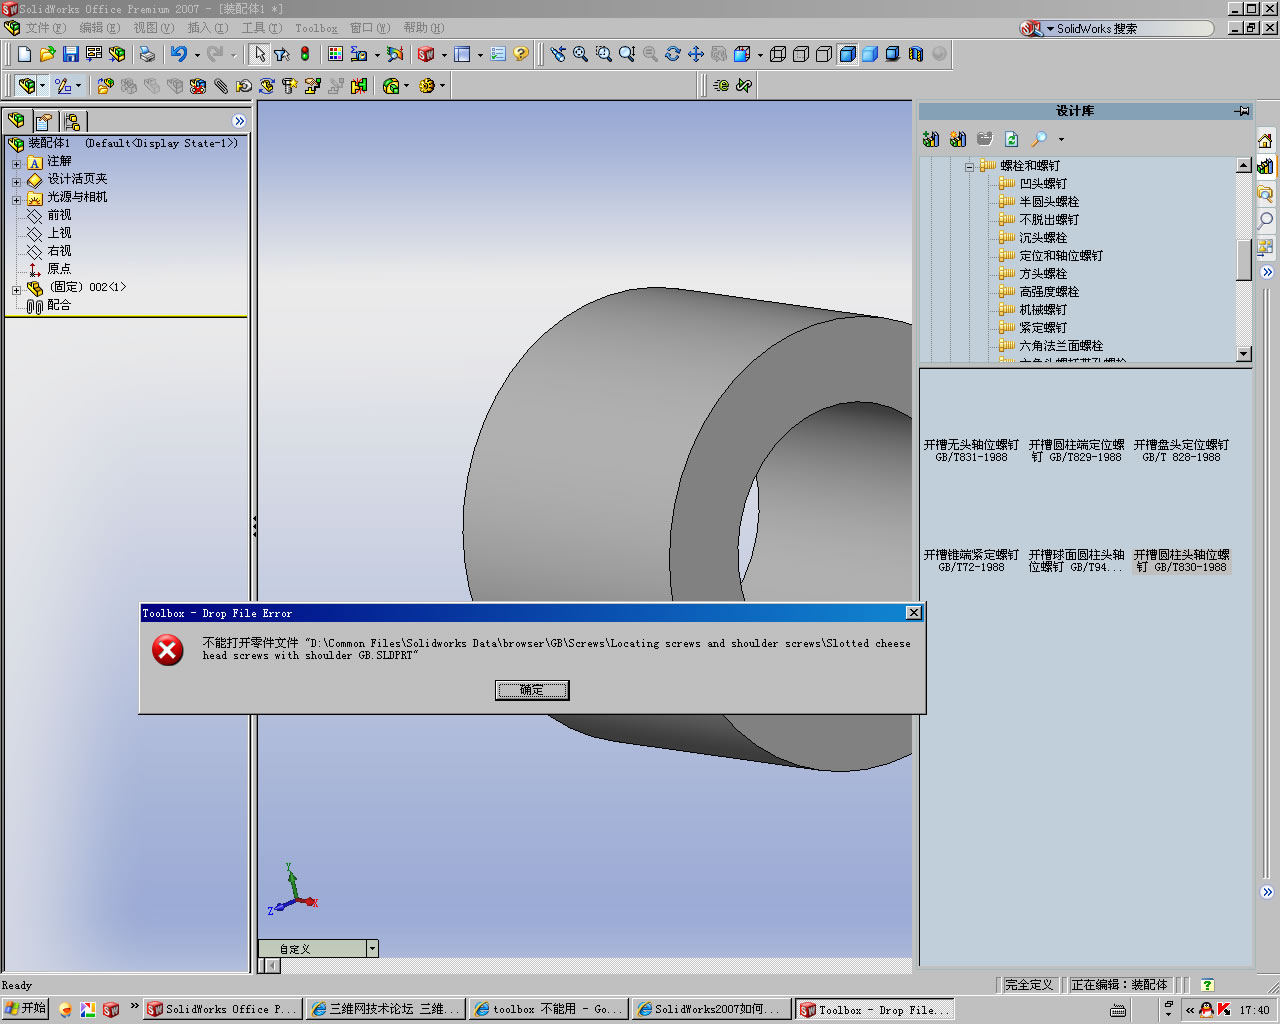This screenshot has width=1280, height=1024.
Task: Click the Rebuild traffic light icon
Action: (x=305, y=54)
